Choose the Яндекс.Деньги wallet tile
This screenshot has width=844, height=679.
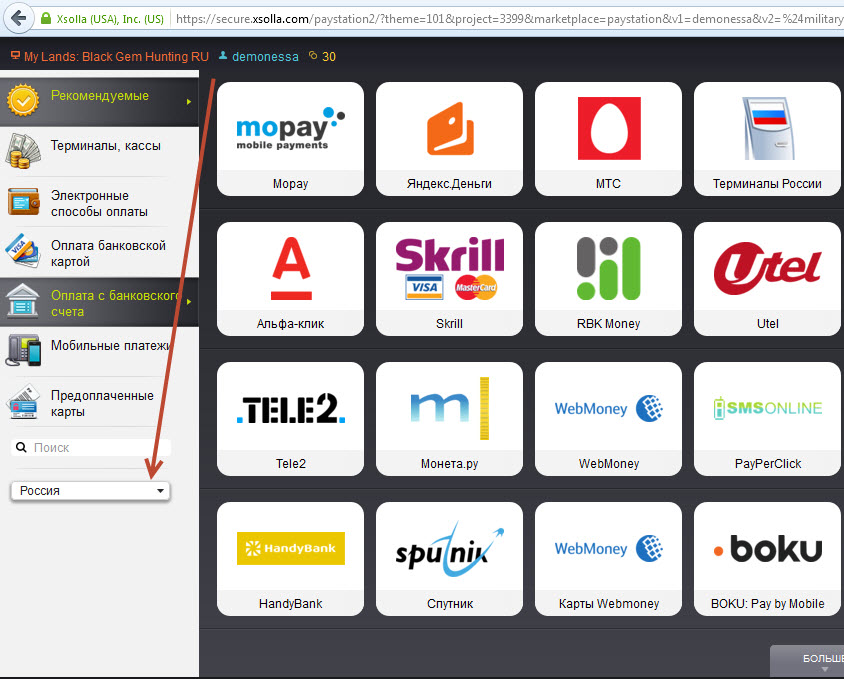449,139
